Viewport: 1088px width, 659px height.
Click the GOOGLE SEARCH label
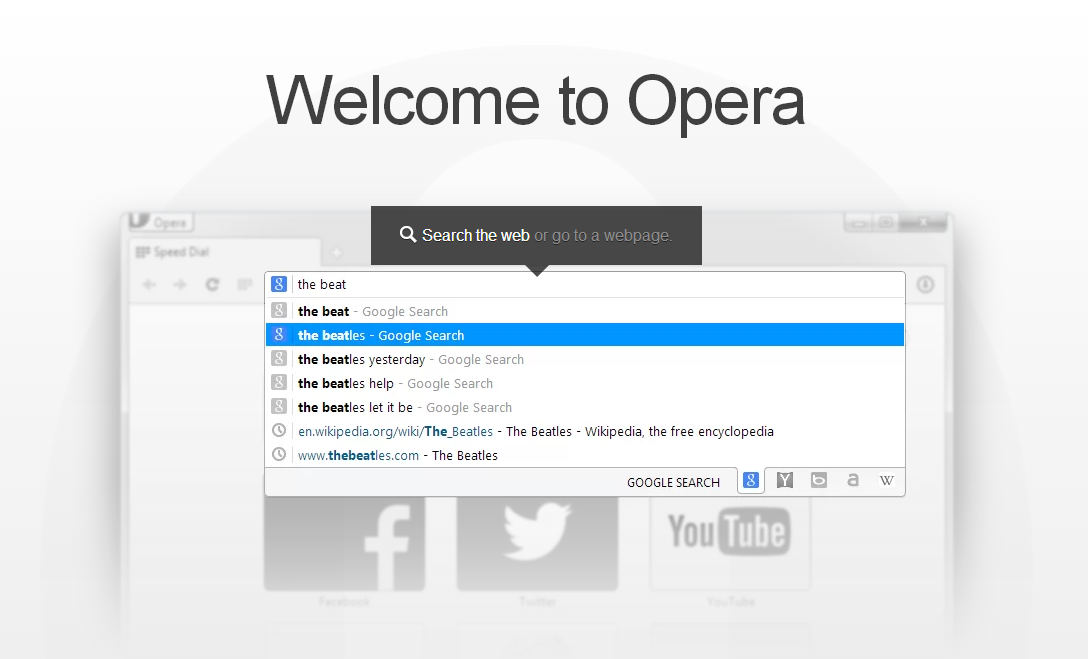coord(673,482)
